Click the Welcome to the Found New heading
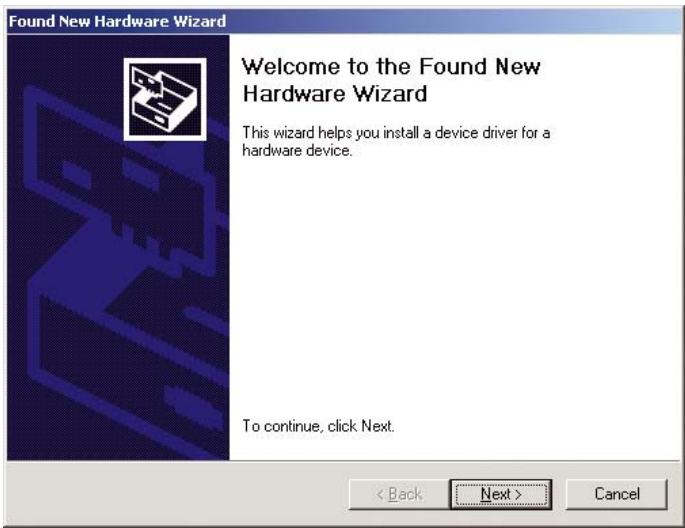The image size is (685, 528). (x=391, y=67)
